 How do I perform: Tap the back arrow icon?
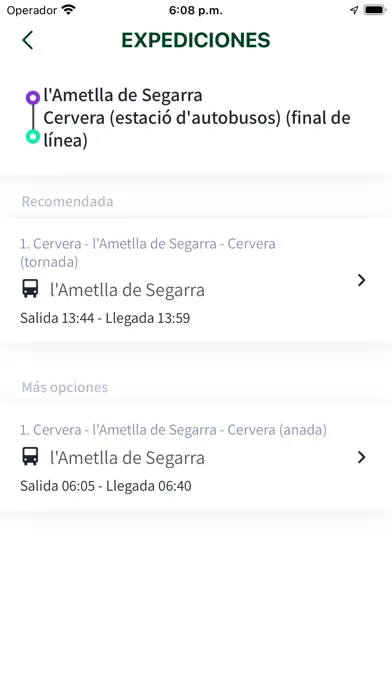tap(28, 40)
